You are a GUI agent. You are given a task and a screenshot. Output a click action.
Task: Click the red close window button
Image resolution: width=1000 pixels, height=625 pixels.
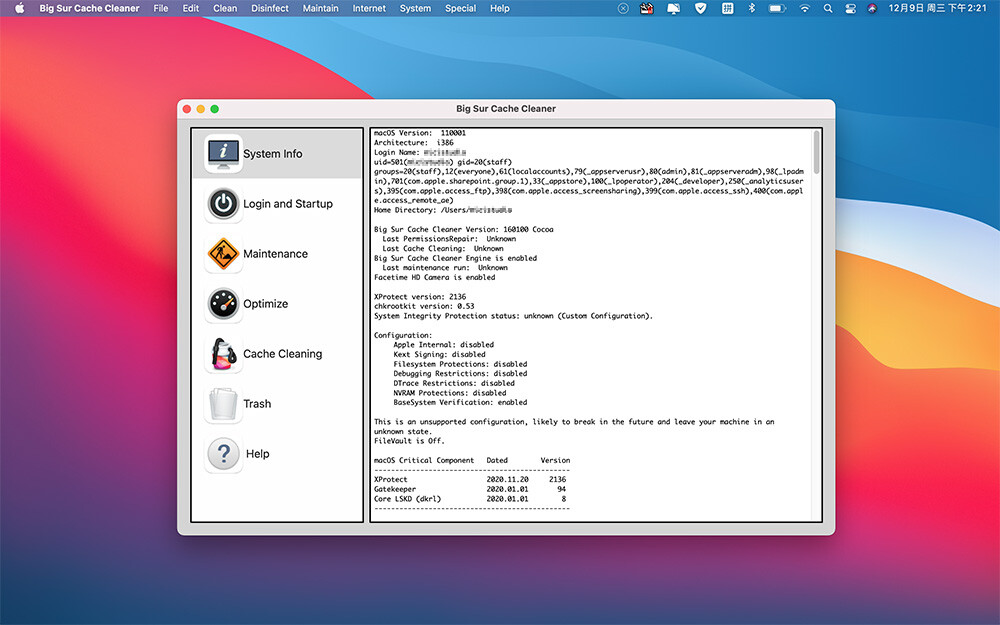point(186,109)
